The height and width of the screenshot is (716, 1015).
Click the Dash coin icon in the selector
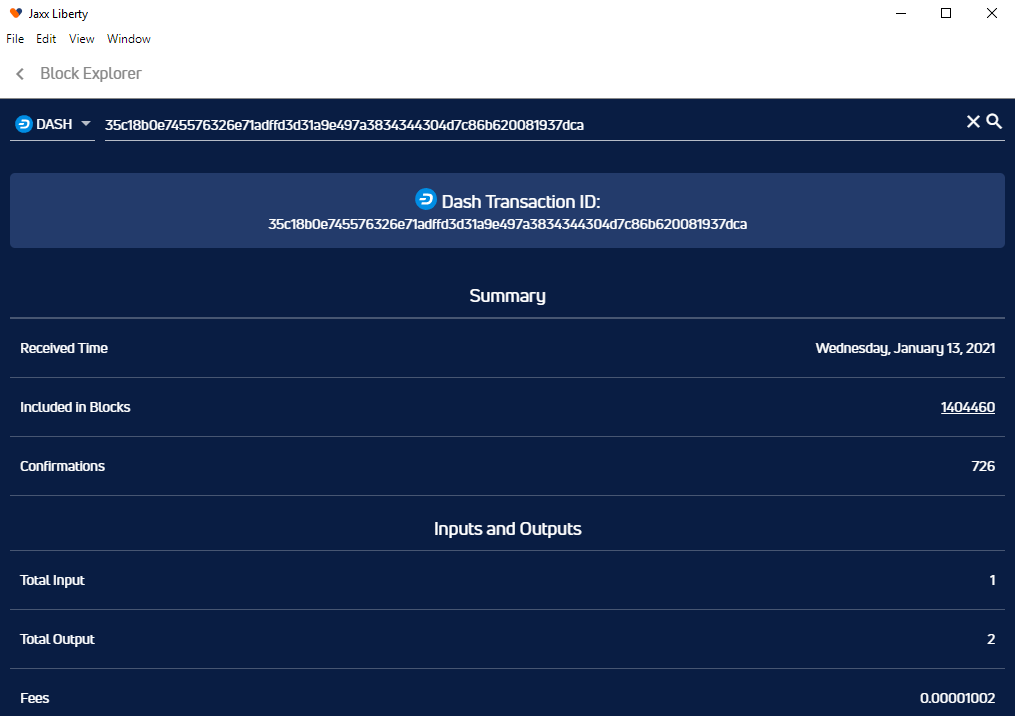pos(24,124)
